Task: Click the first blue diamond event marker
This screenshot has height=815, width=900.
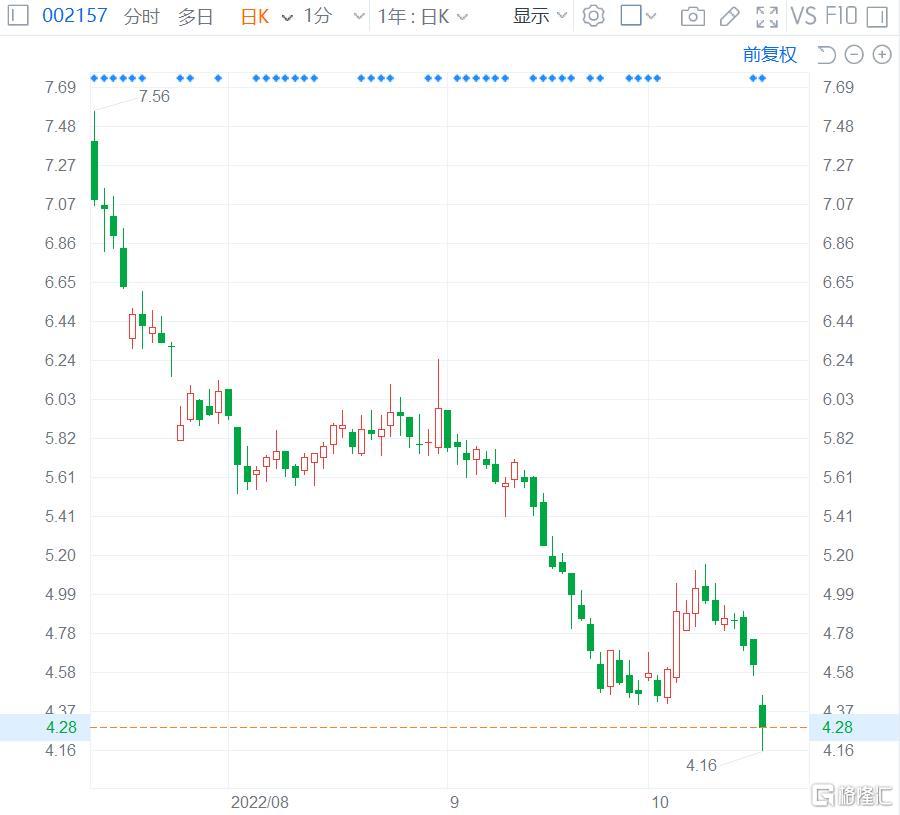Action: 94,78
